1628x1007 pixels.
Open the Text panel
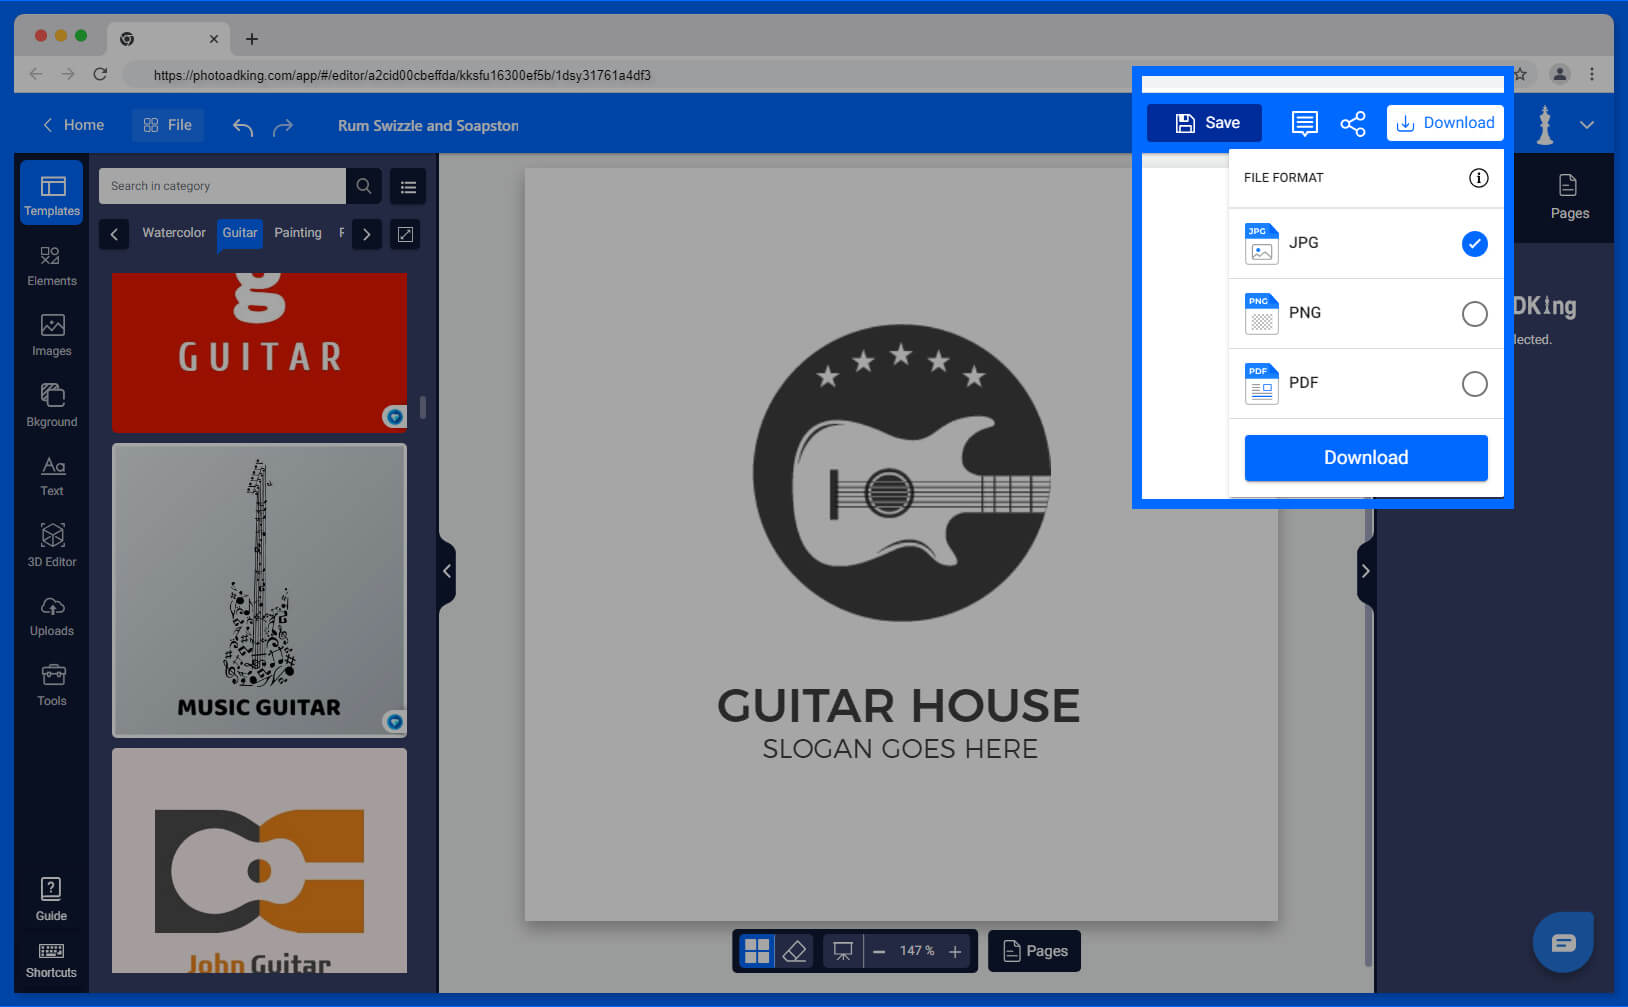point(51,473)
